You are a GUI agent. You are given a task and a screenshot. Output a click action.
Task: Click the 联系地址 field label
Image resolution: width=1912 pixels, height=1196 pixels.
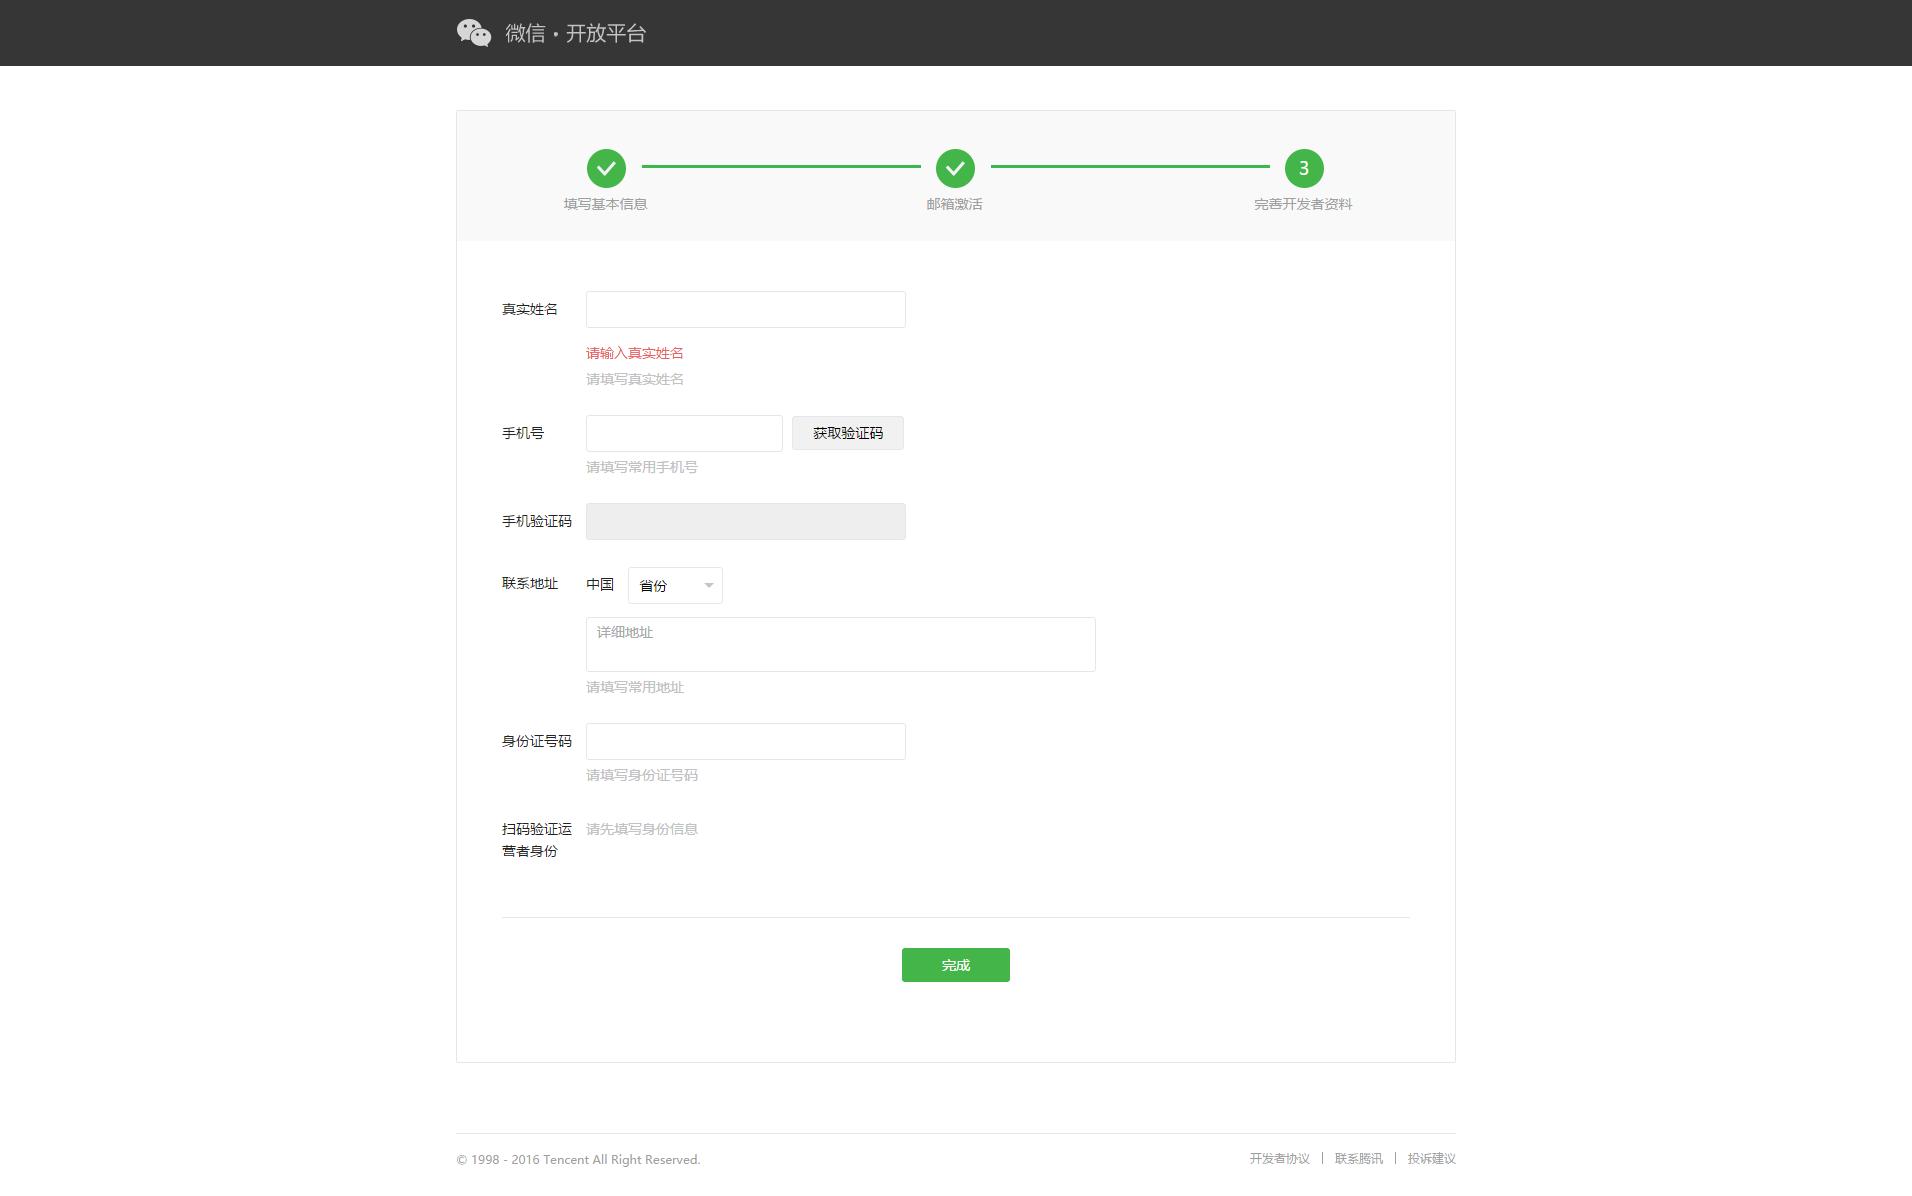point(530,583)
